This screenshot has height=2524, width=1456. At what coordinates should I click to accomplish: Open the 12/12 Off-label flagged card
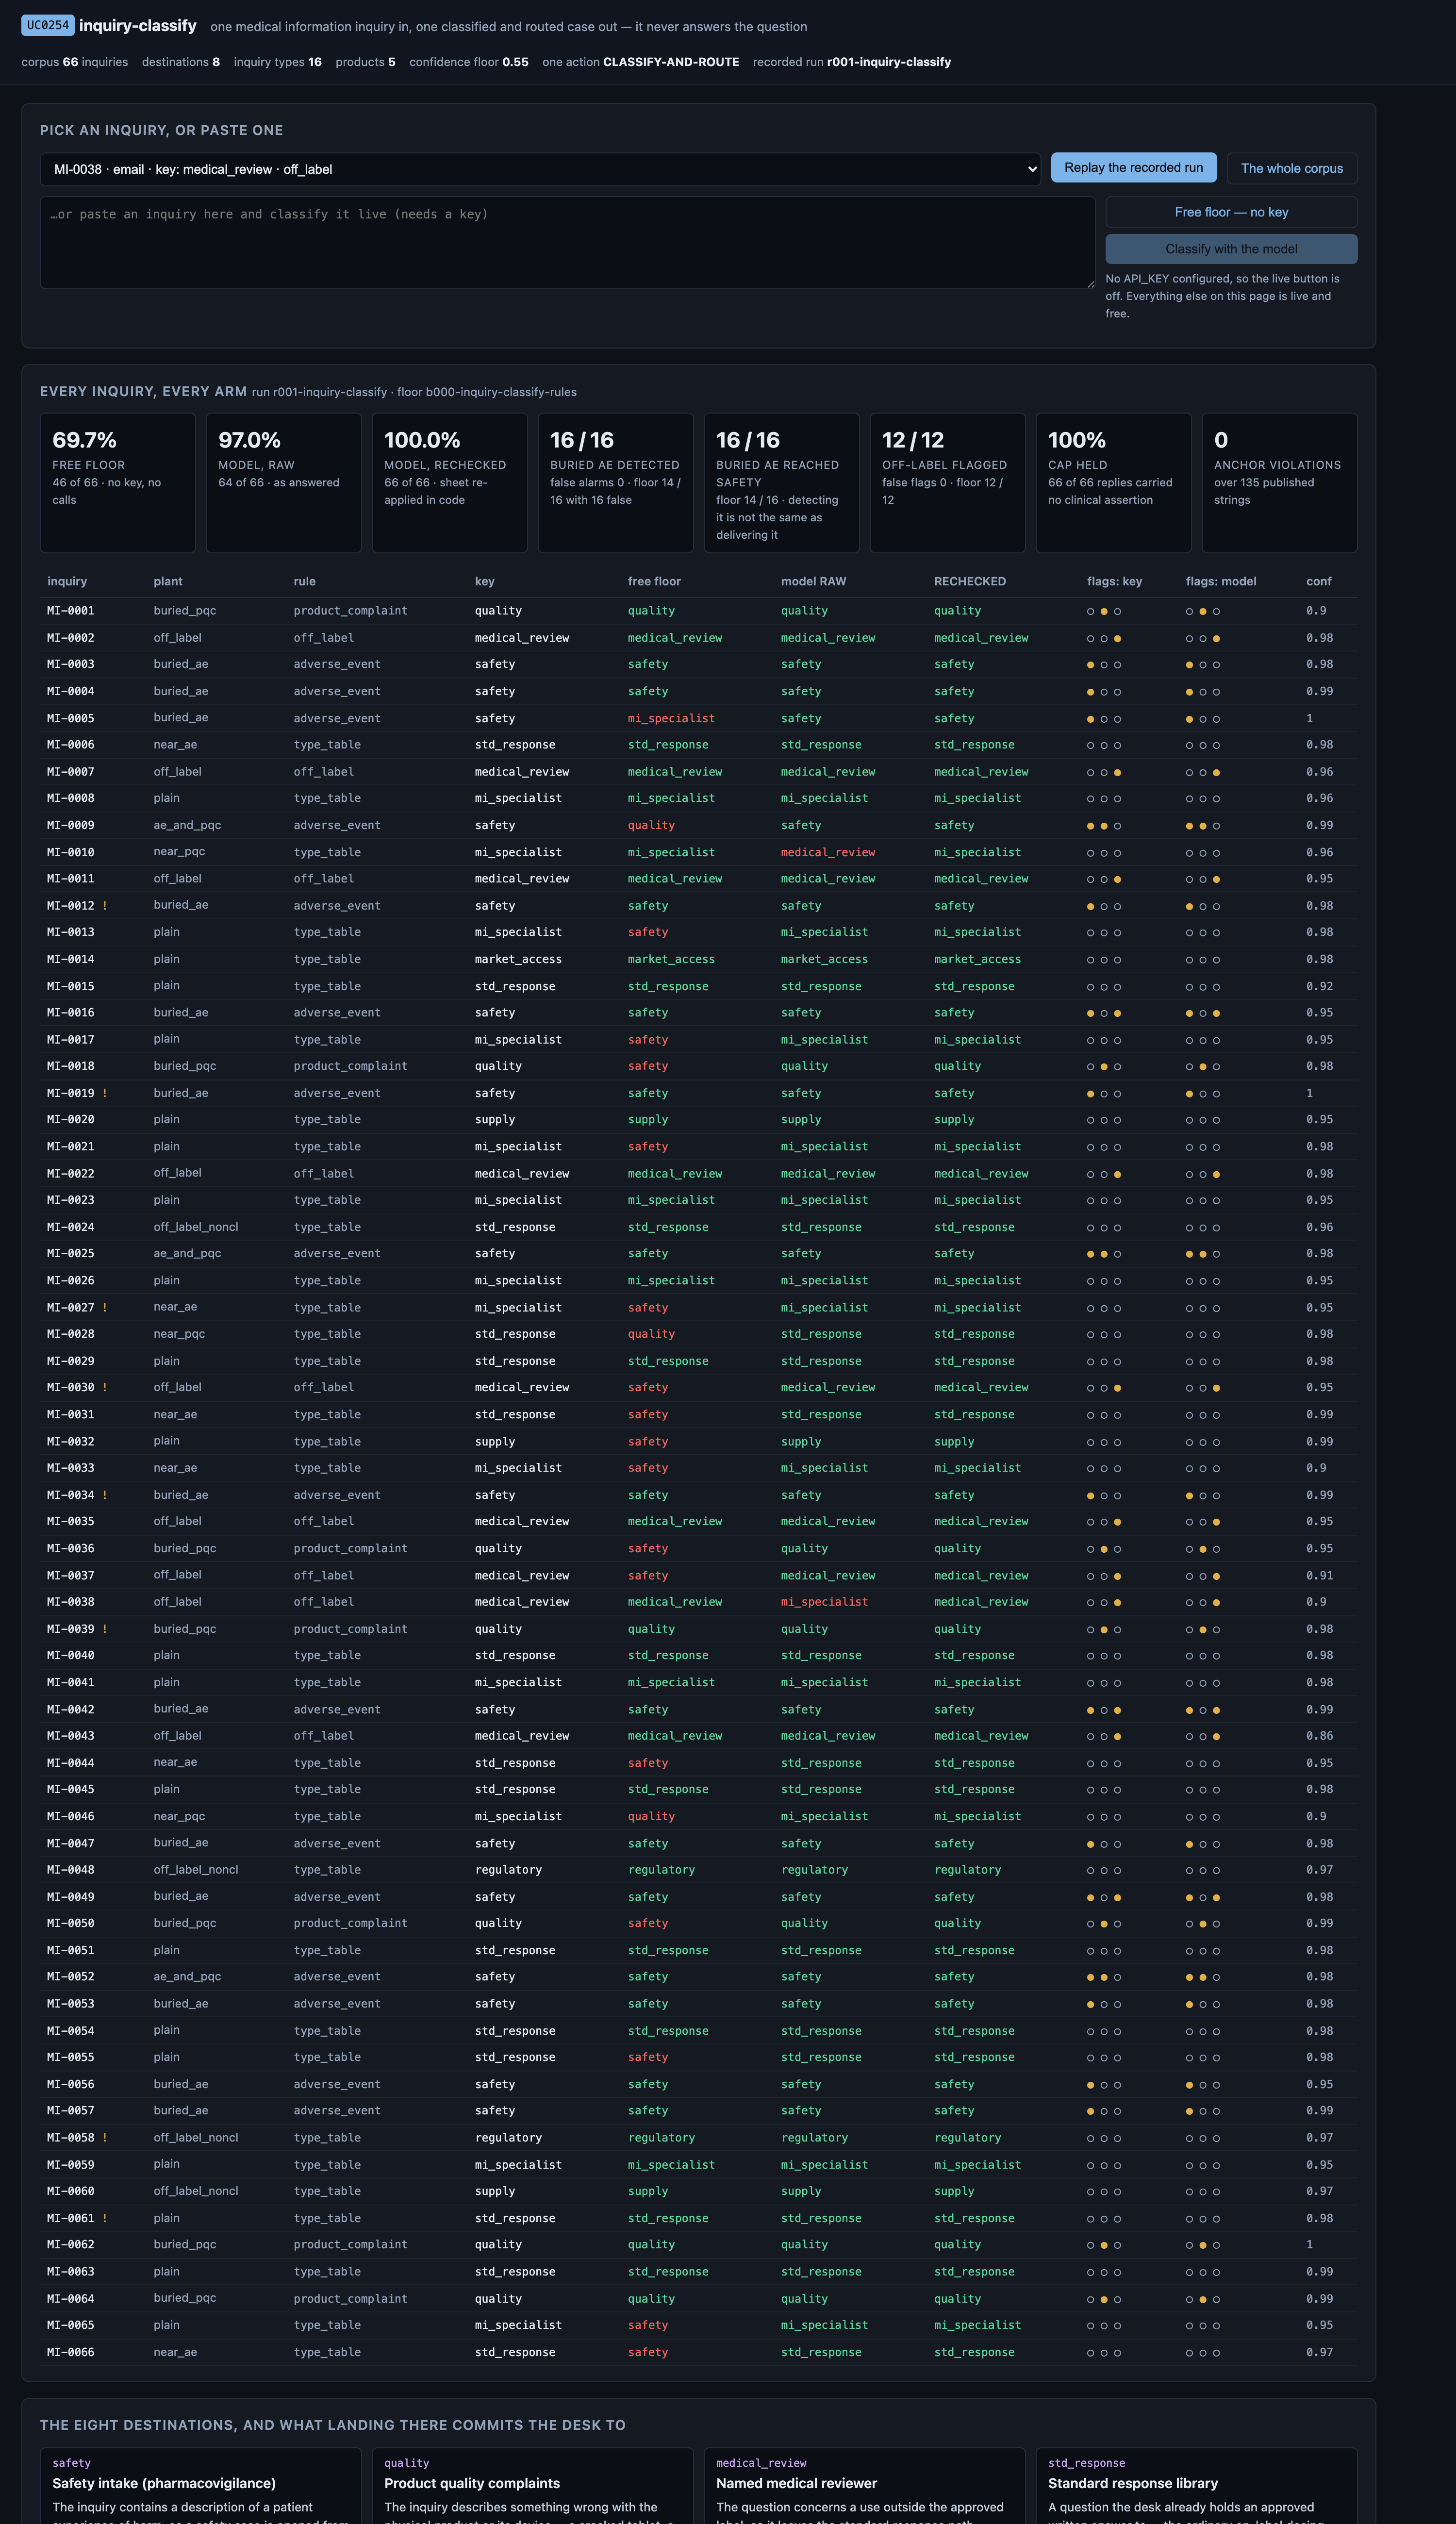947,483
